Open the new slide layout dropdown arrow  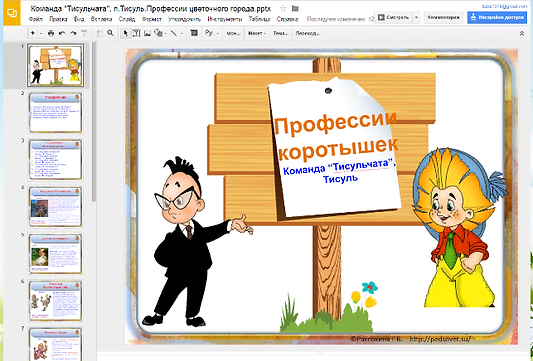coord(41,33)
